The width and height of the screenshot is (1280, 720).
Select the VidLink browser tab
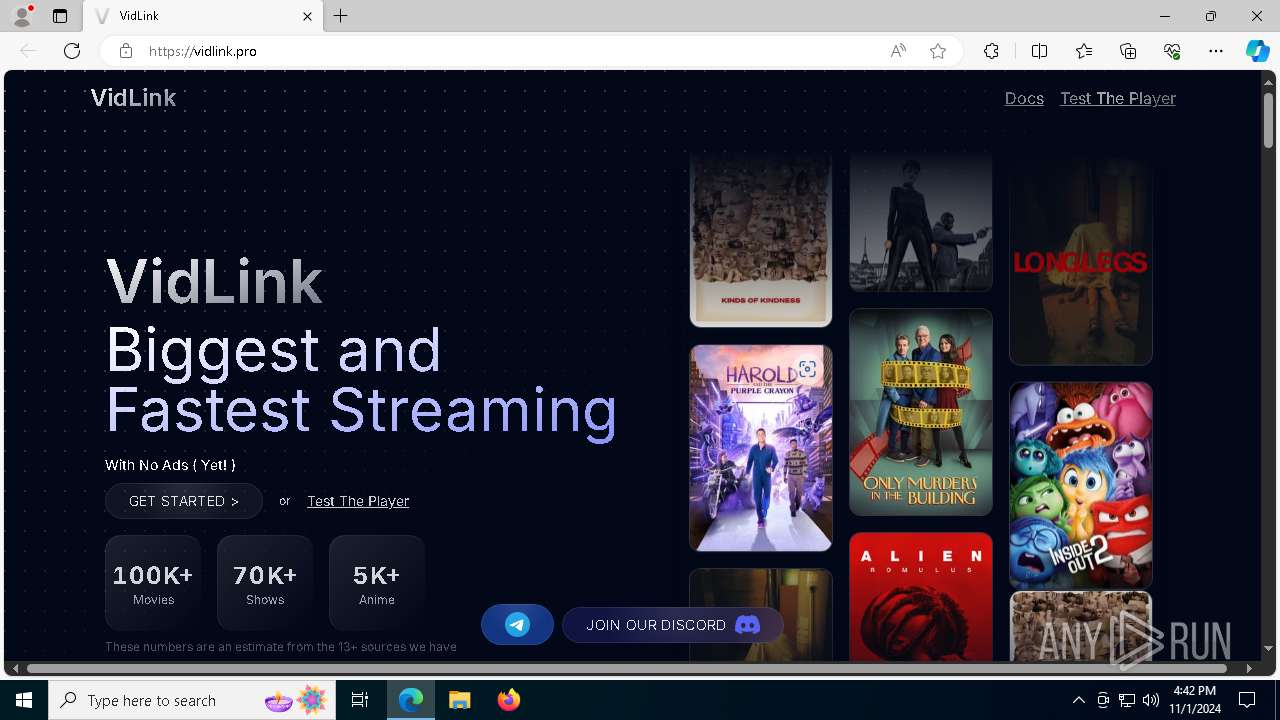(x=203, y=16)
